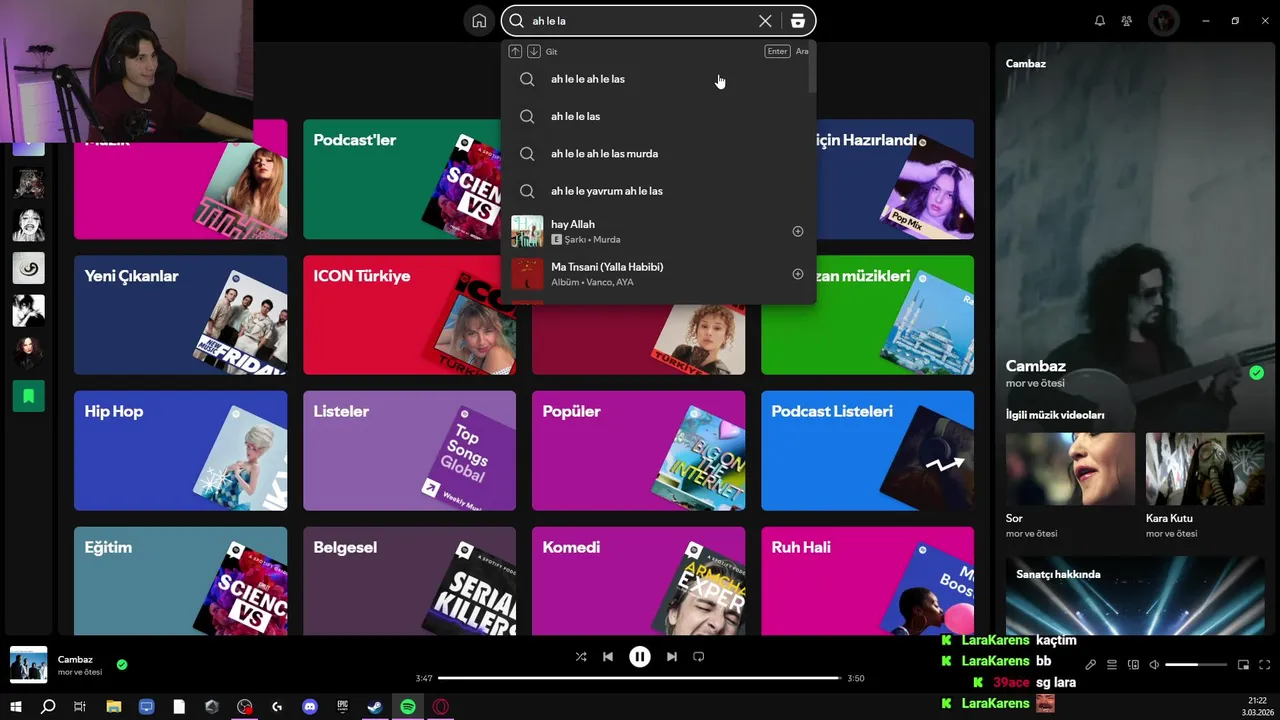The width and height of the screenshot is (1280, 720).
Task: Open the Belgesel category card
Action: (x=409, y=581)
